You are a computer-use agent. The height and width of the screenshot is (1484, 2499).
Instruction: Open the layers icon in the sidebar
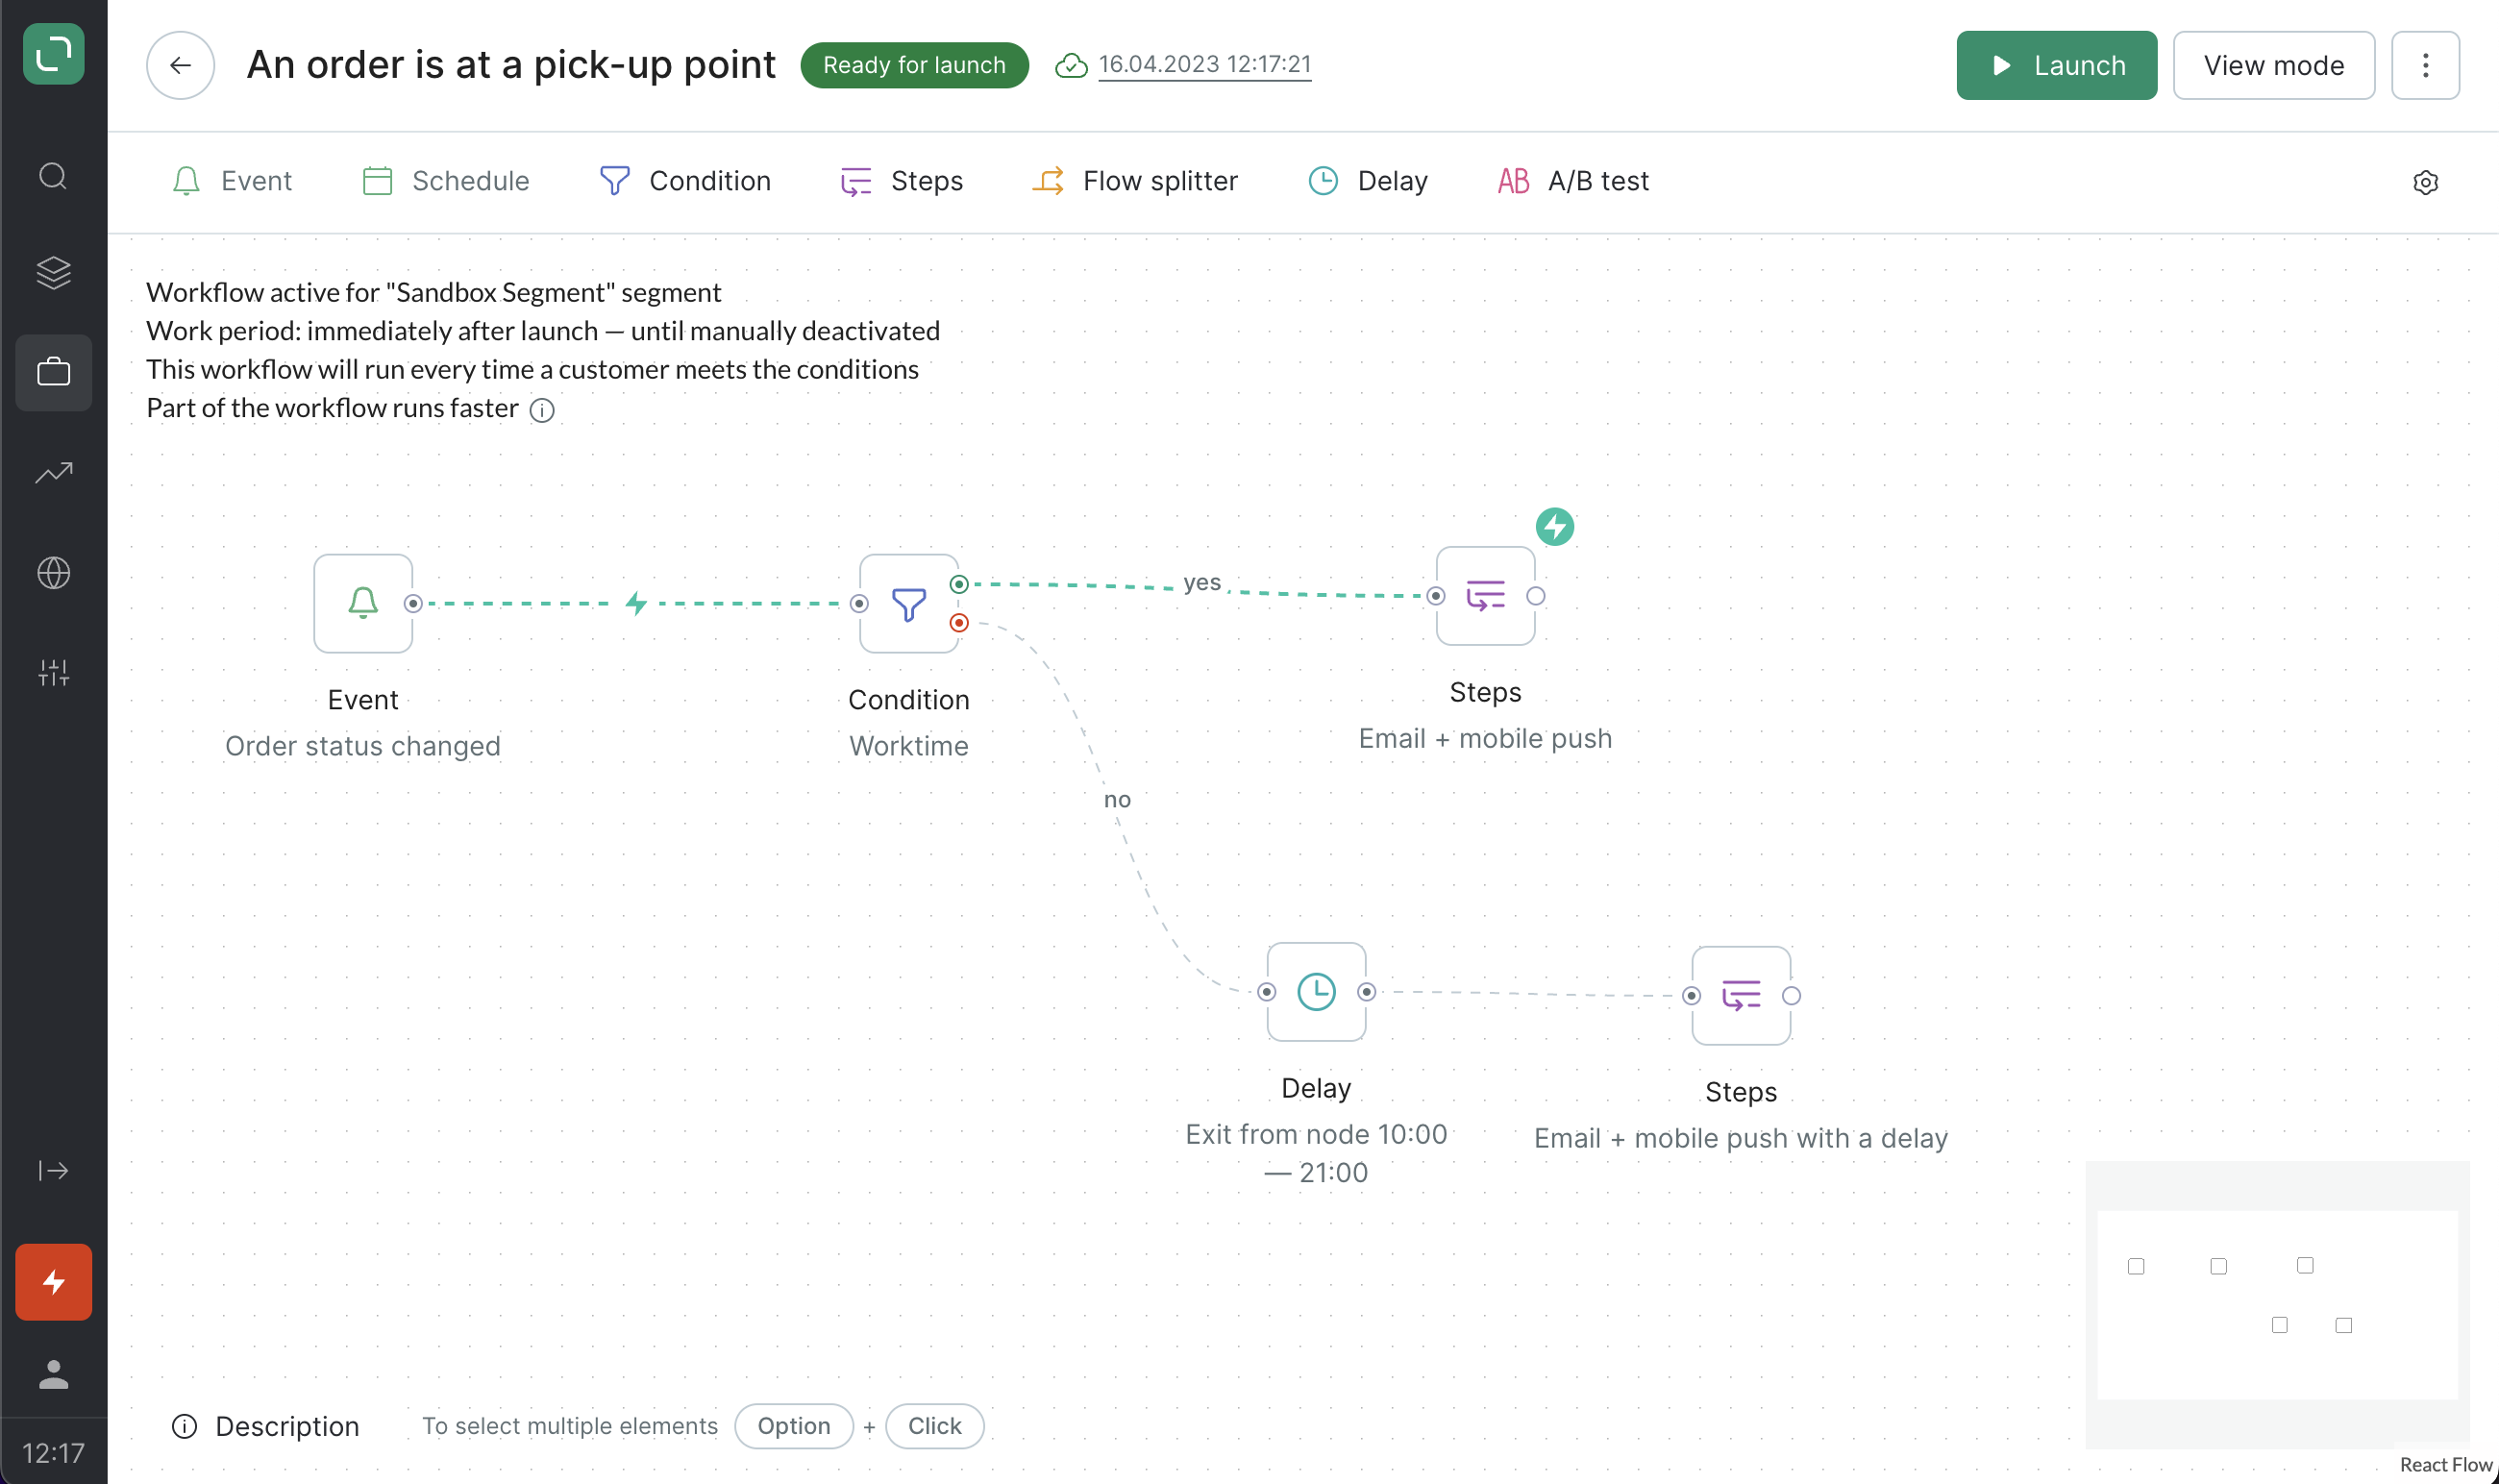click(x=53, y=273)
